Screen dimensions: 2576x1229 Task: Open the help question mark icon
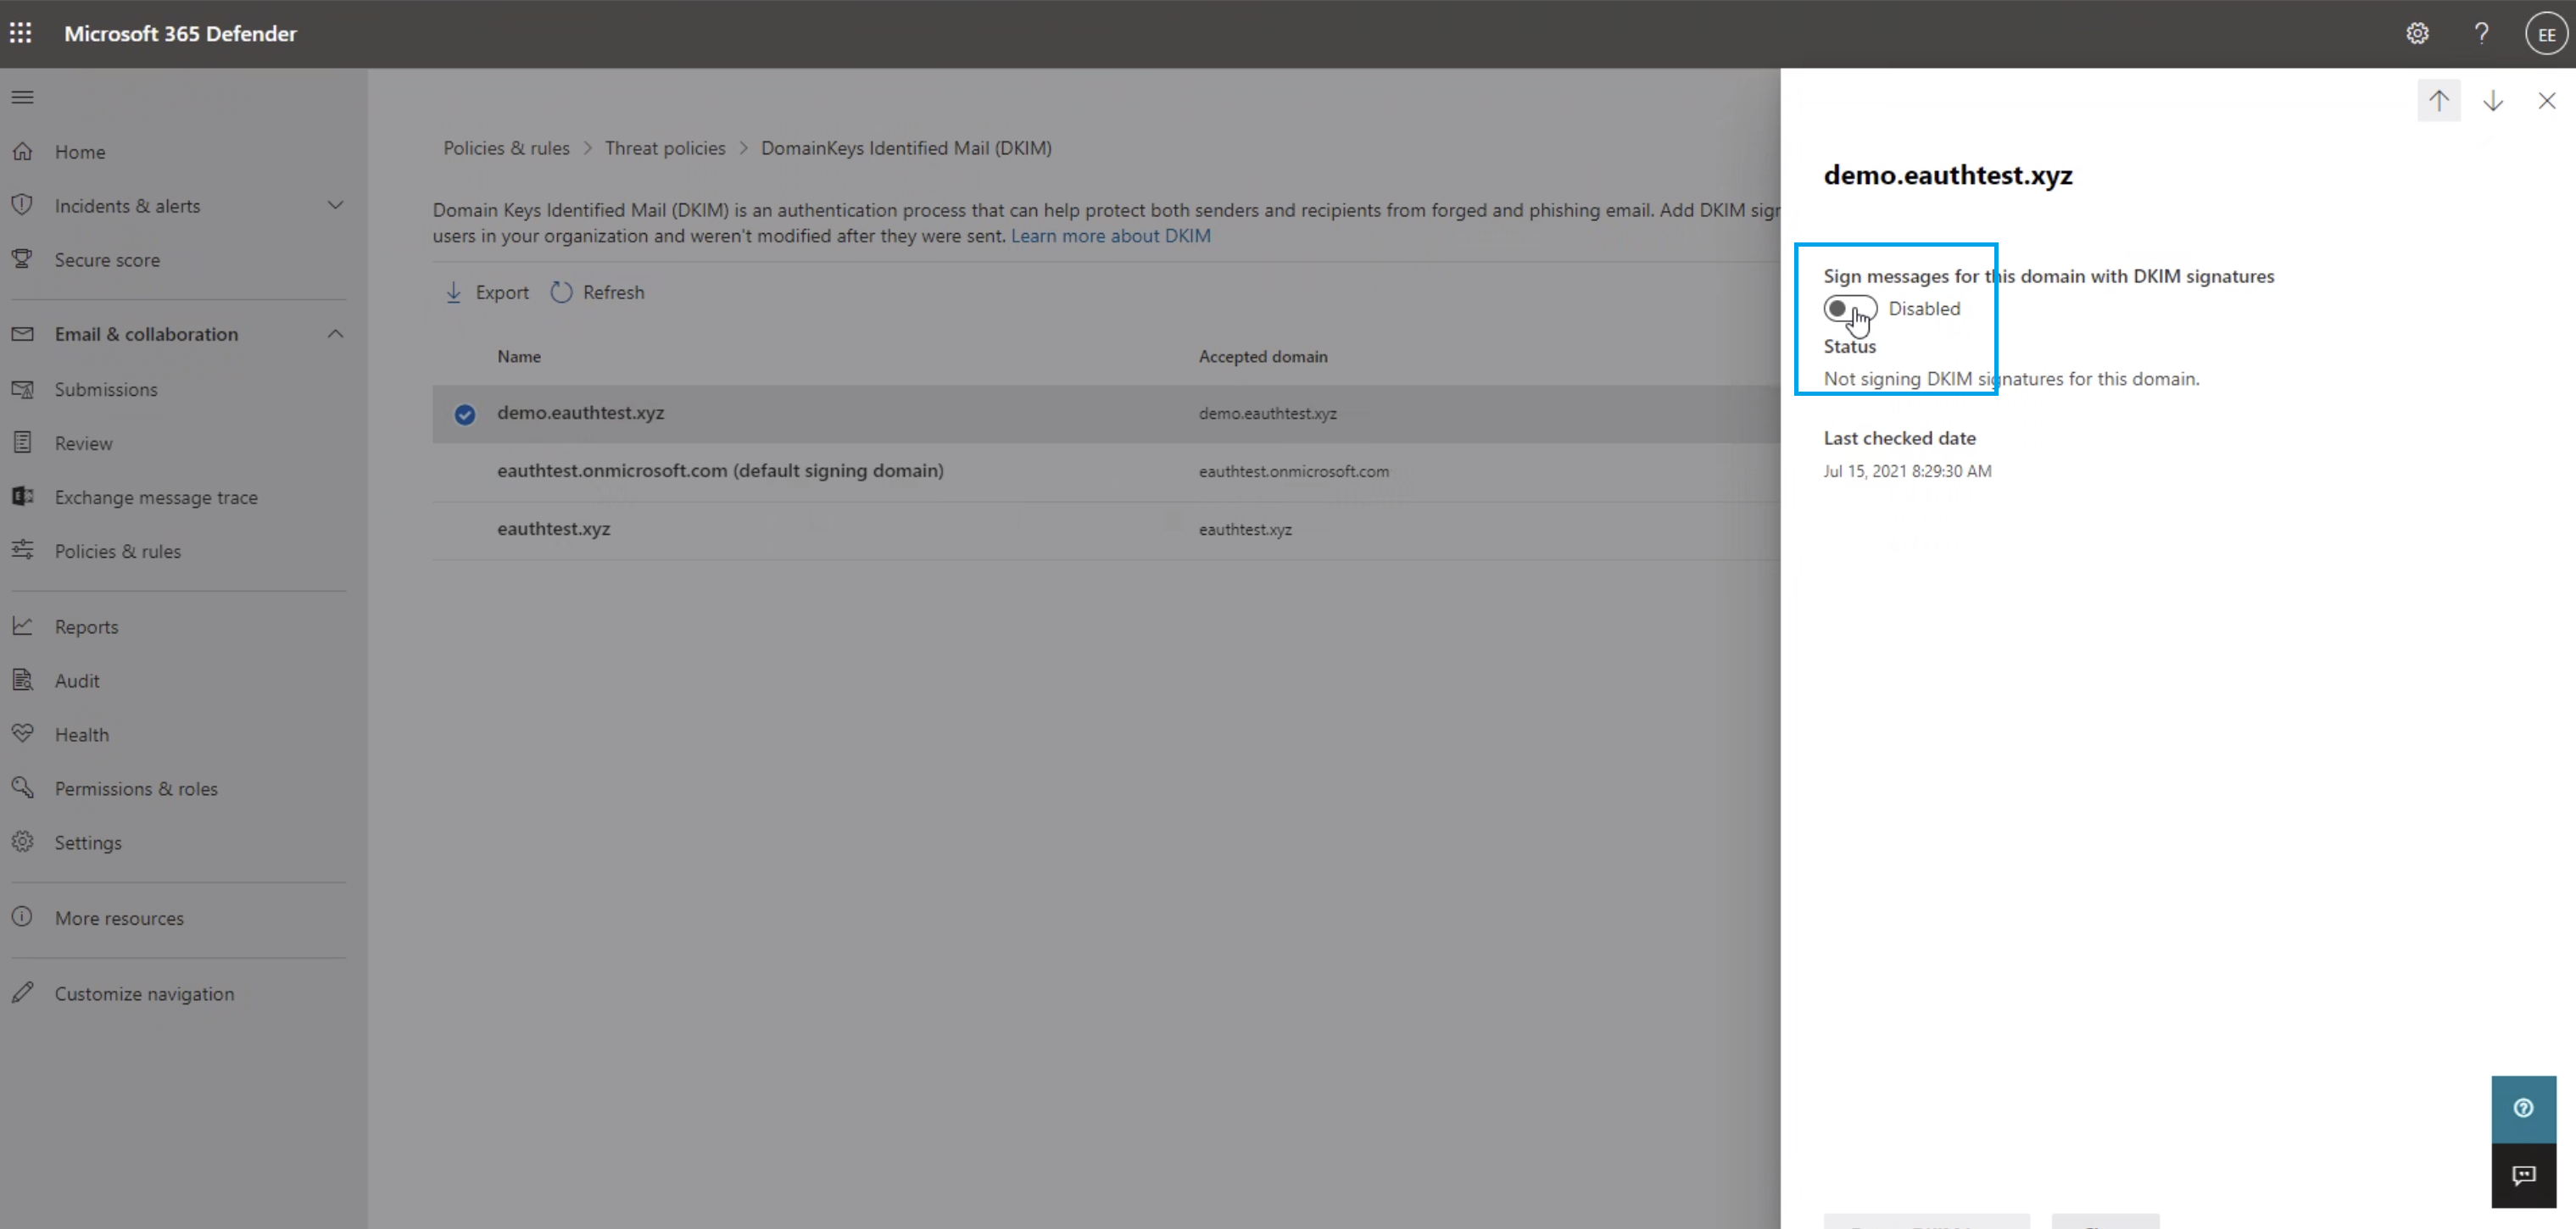point(2481,33)
